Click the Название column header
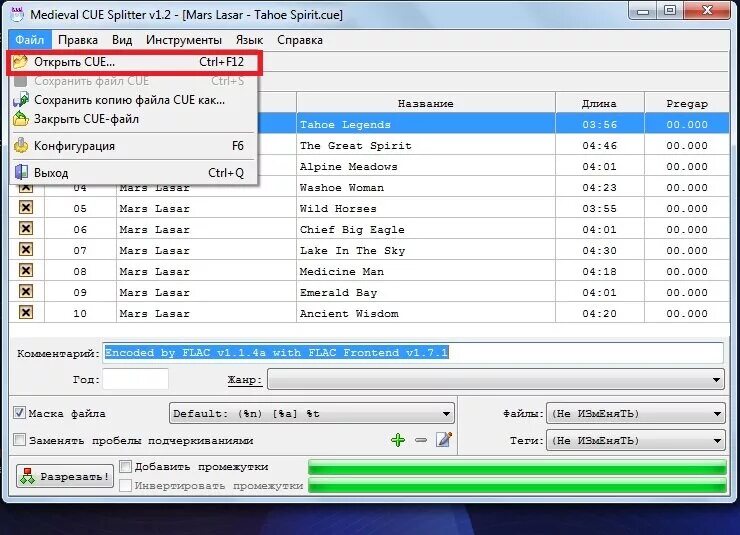This screenshot has height=535, width=740. tap(426, 103)
